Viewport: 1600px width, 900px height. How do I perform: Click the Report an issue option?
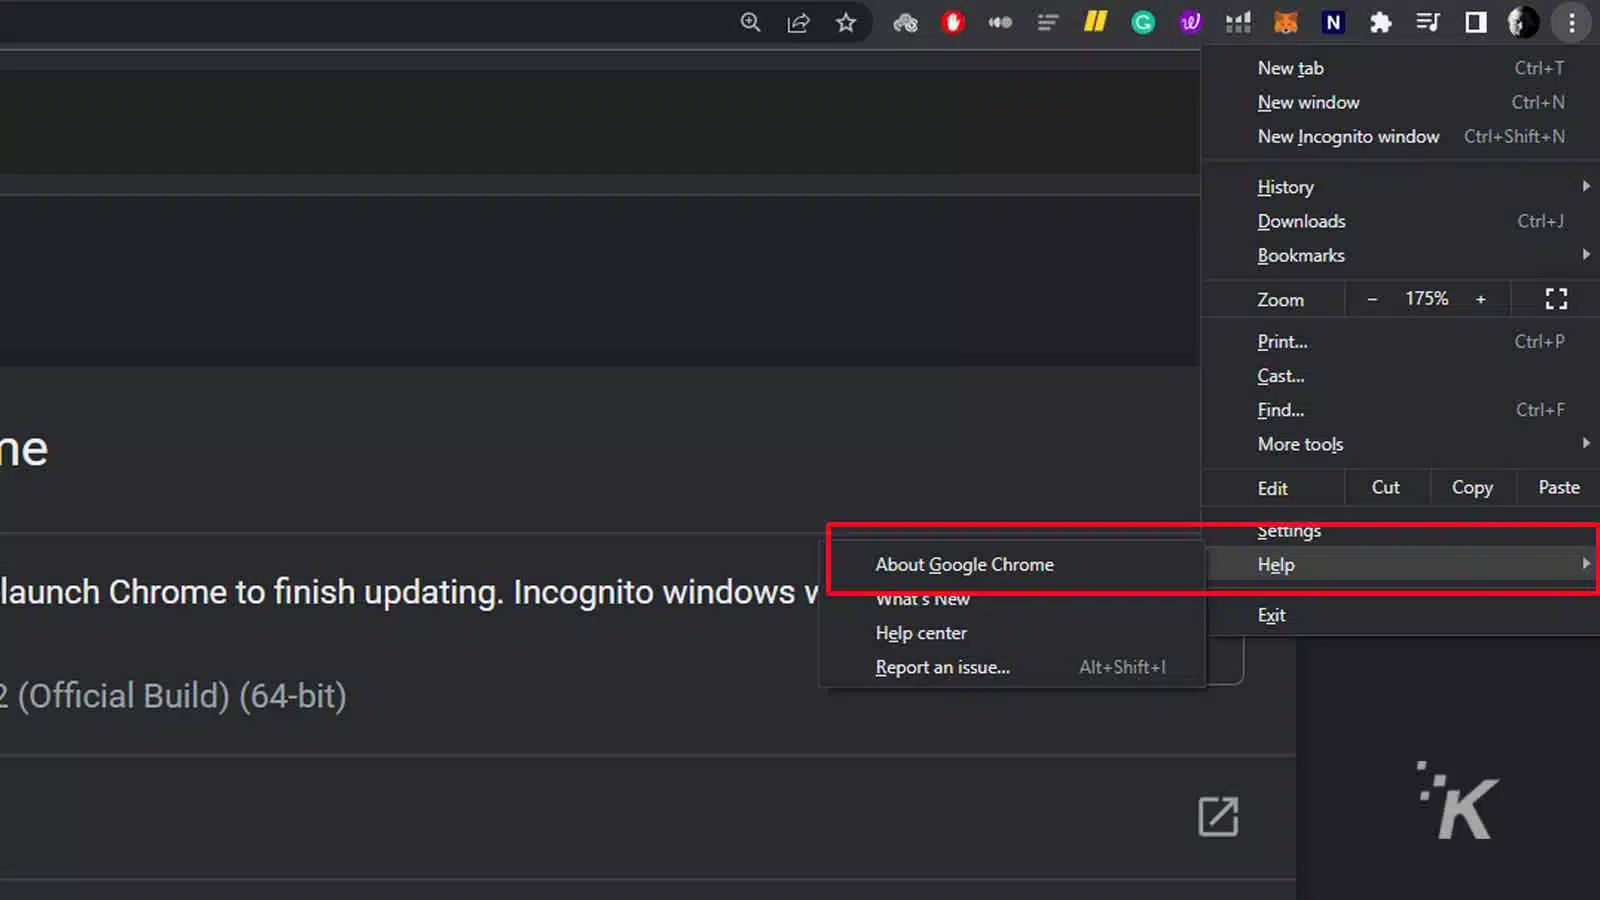pyautogui.click(x=941, y=667)
